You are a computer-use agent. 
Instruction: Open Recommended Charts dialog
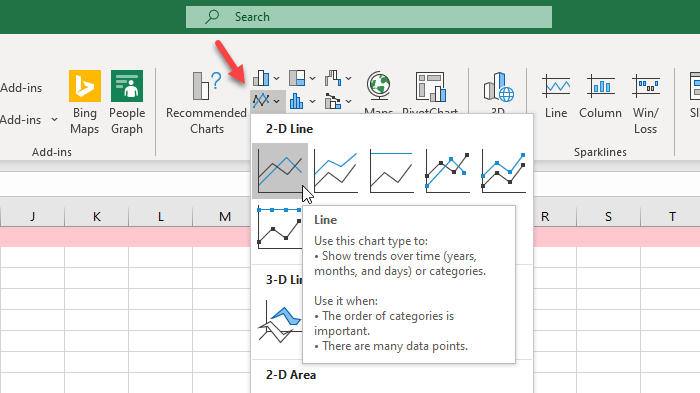point(206,102)
